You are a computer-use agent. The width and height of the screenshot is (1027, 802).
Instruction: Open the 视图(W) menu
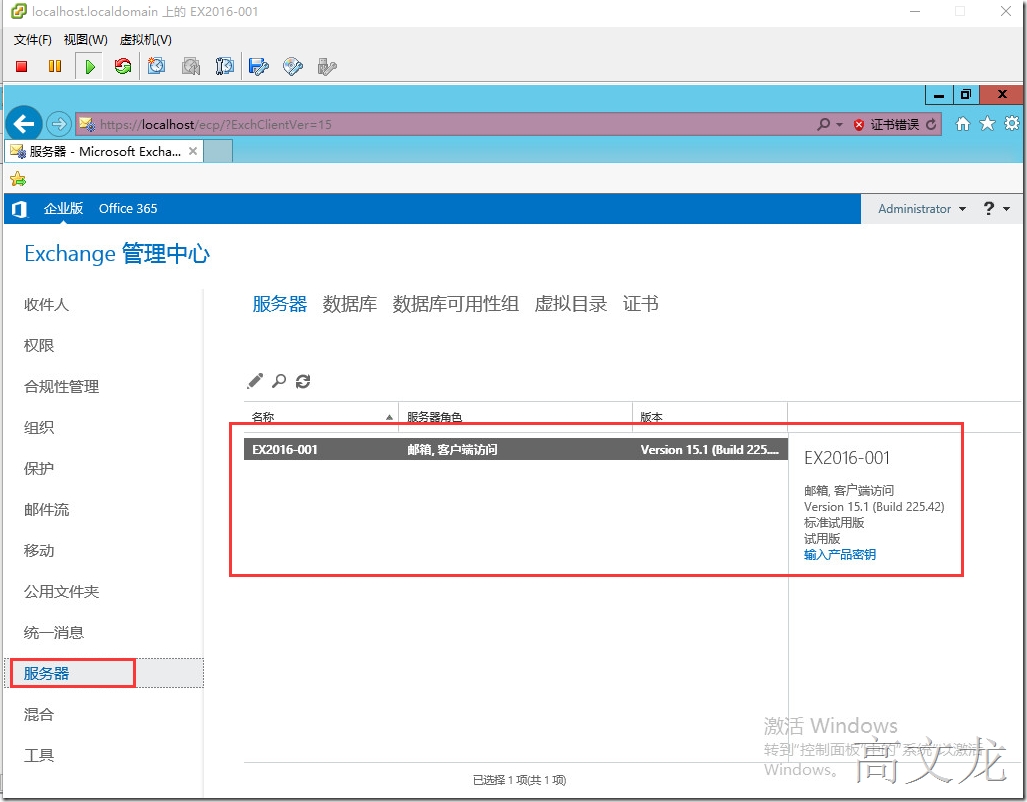click(86, 40)
